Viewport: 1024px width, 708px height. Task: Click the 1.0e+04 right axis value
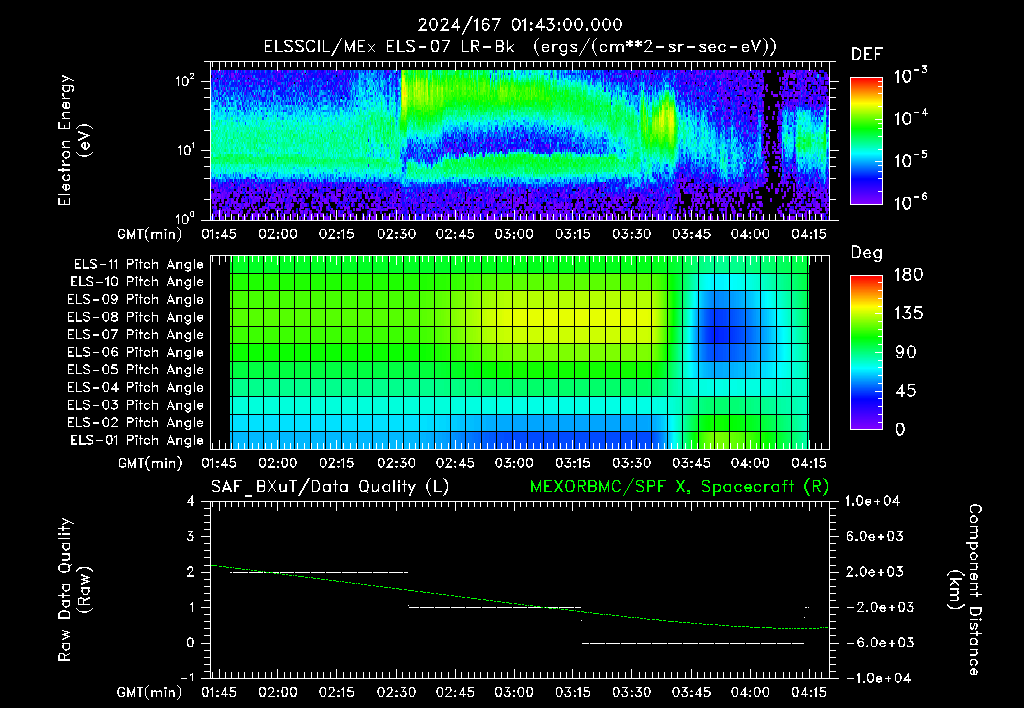coord(872,501)
